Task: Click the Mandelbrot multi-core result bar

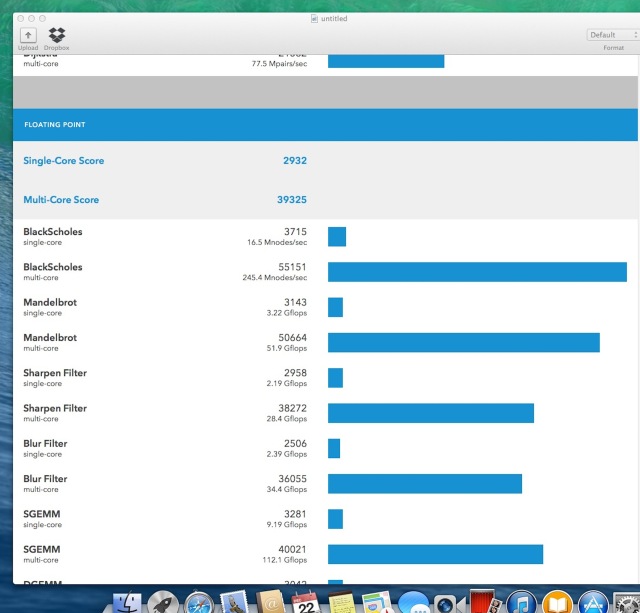Action: (464, 342)
